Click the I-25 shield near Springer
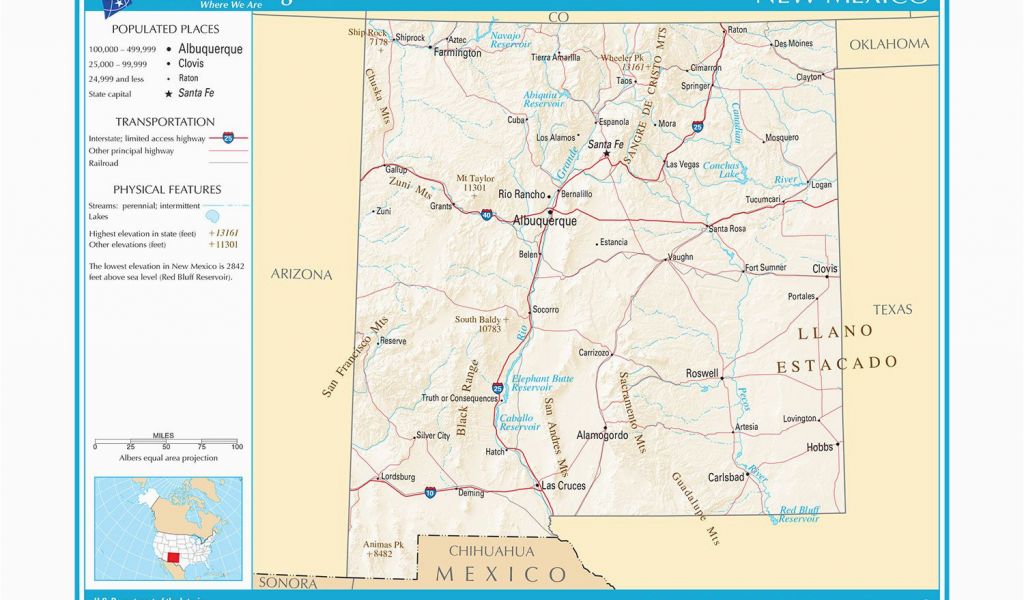Viewport: 1024px width, 600px height. click(697, 127)
